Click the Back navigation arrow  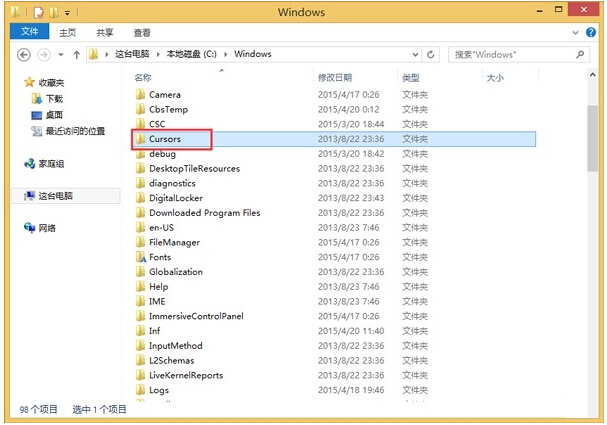coord(24,55)
